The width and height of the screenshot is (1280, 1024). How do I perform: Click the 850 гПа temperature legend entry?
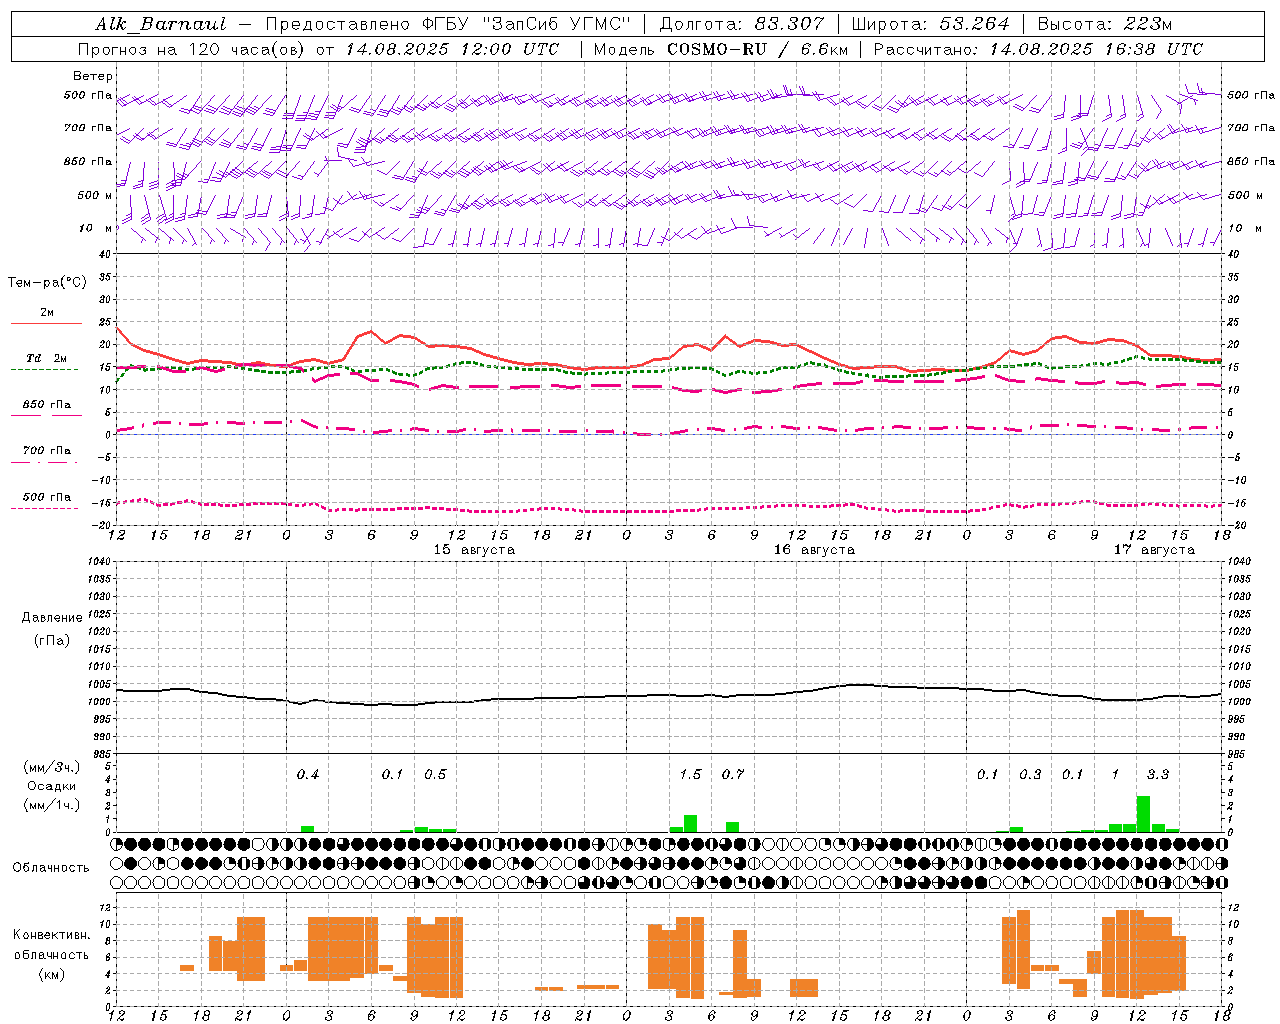click(47, 405)
